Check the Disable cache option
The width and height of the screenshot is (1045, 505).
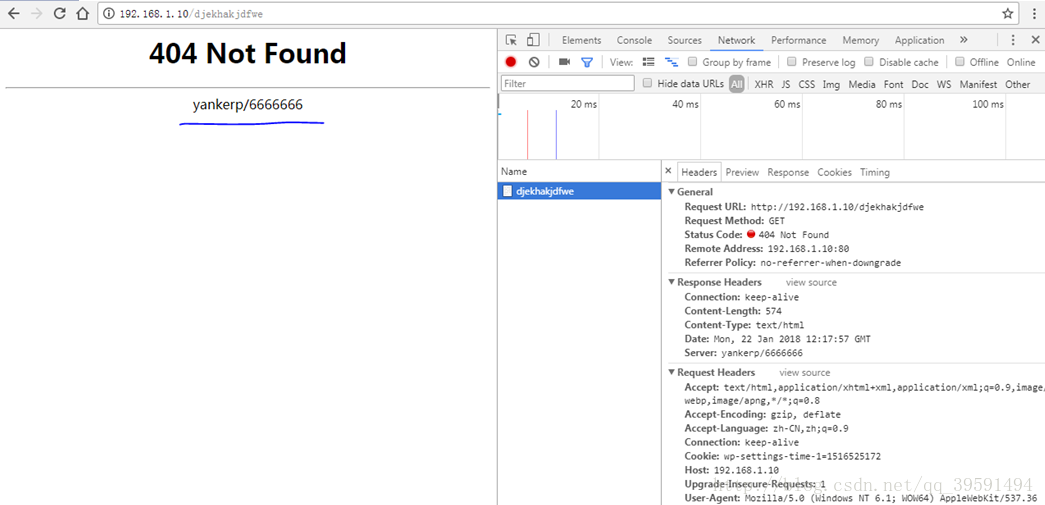coord(870,62)
